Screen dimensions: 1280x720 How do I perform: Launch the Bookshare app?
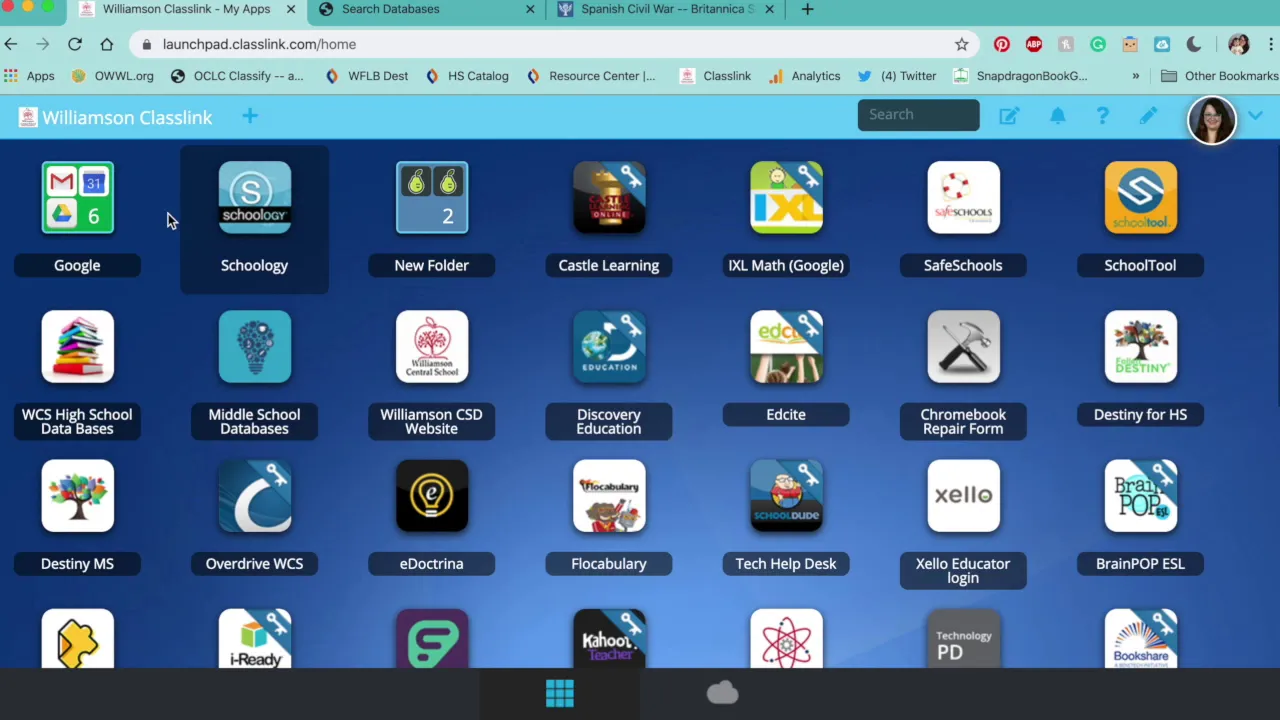1140,638
